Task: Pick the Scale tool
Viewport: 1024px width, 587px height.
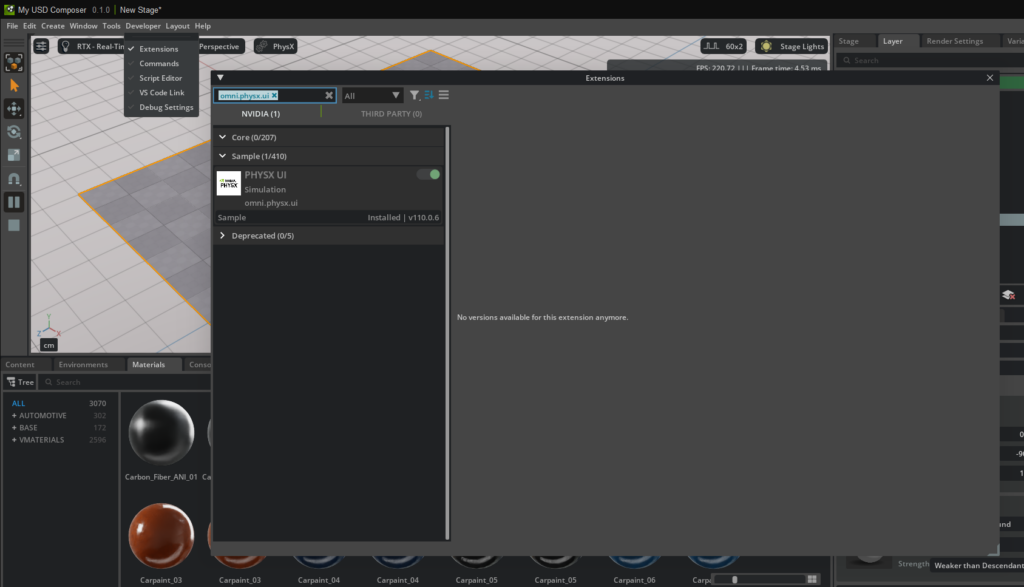Action: click(x=14, y=155)
